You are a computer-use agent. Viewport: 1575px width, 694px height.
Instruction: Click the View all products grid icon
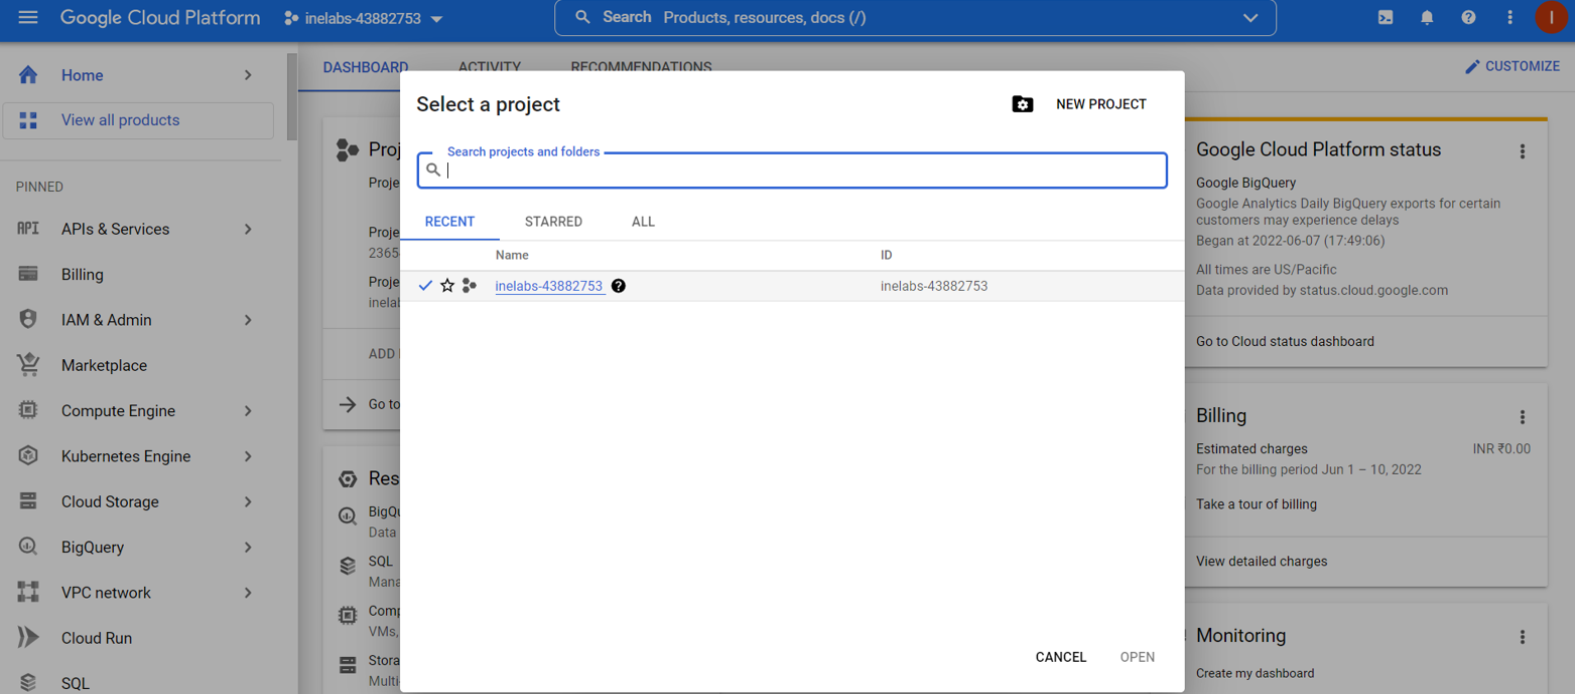(x=28, y=120)
